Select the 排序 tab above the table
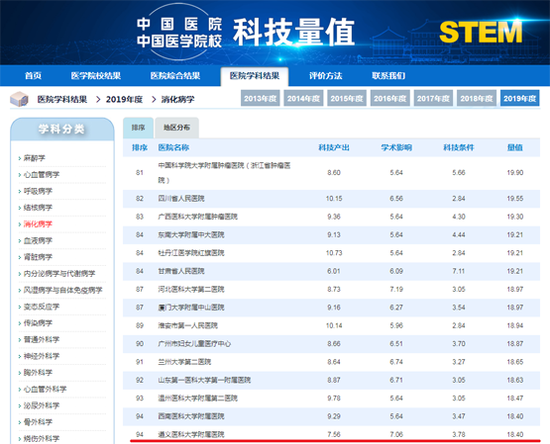Image resolution: width=550 pixels, height=444 pixels. point(138,128)
